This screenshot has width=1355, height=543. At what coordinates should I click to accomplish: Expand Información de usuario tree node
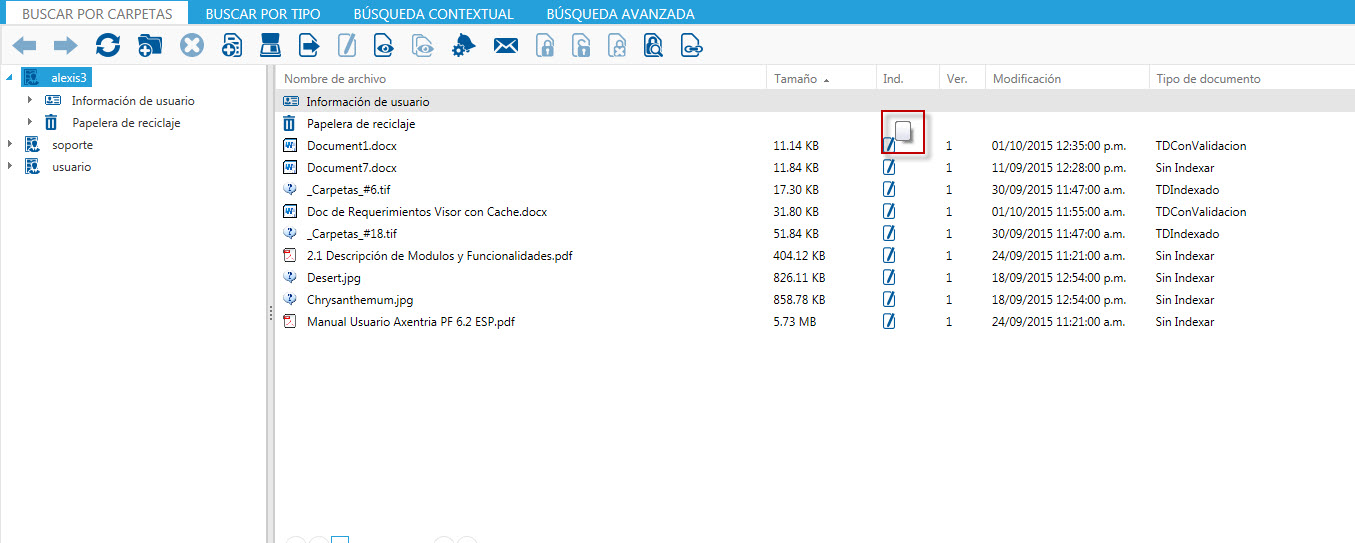[30, 100]
